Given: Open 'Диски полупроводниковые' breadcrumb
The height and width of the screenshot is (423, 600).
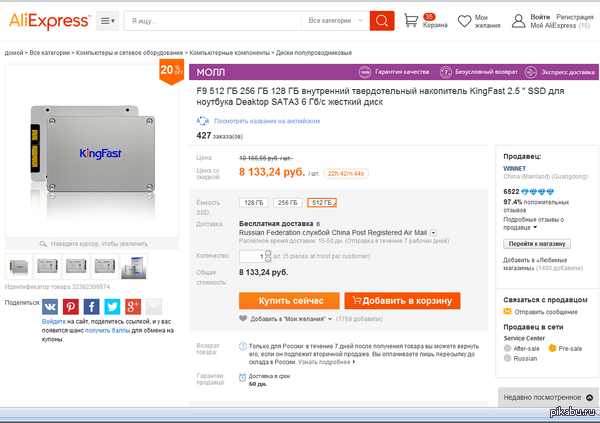Looking at the screenshot, I should click(x=314, y=53).
